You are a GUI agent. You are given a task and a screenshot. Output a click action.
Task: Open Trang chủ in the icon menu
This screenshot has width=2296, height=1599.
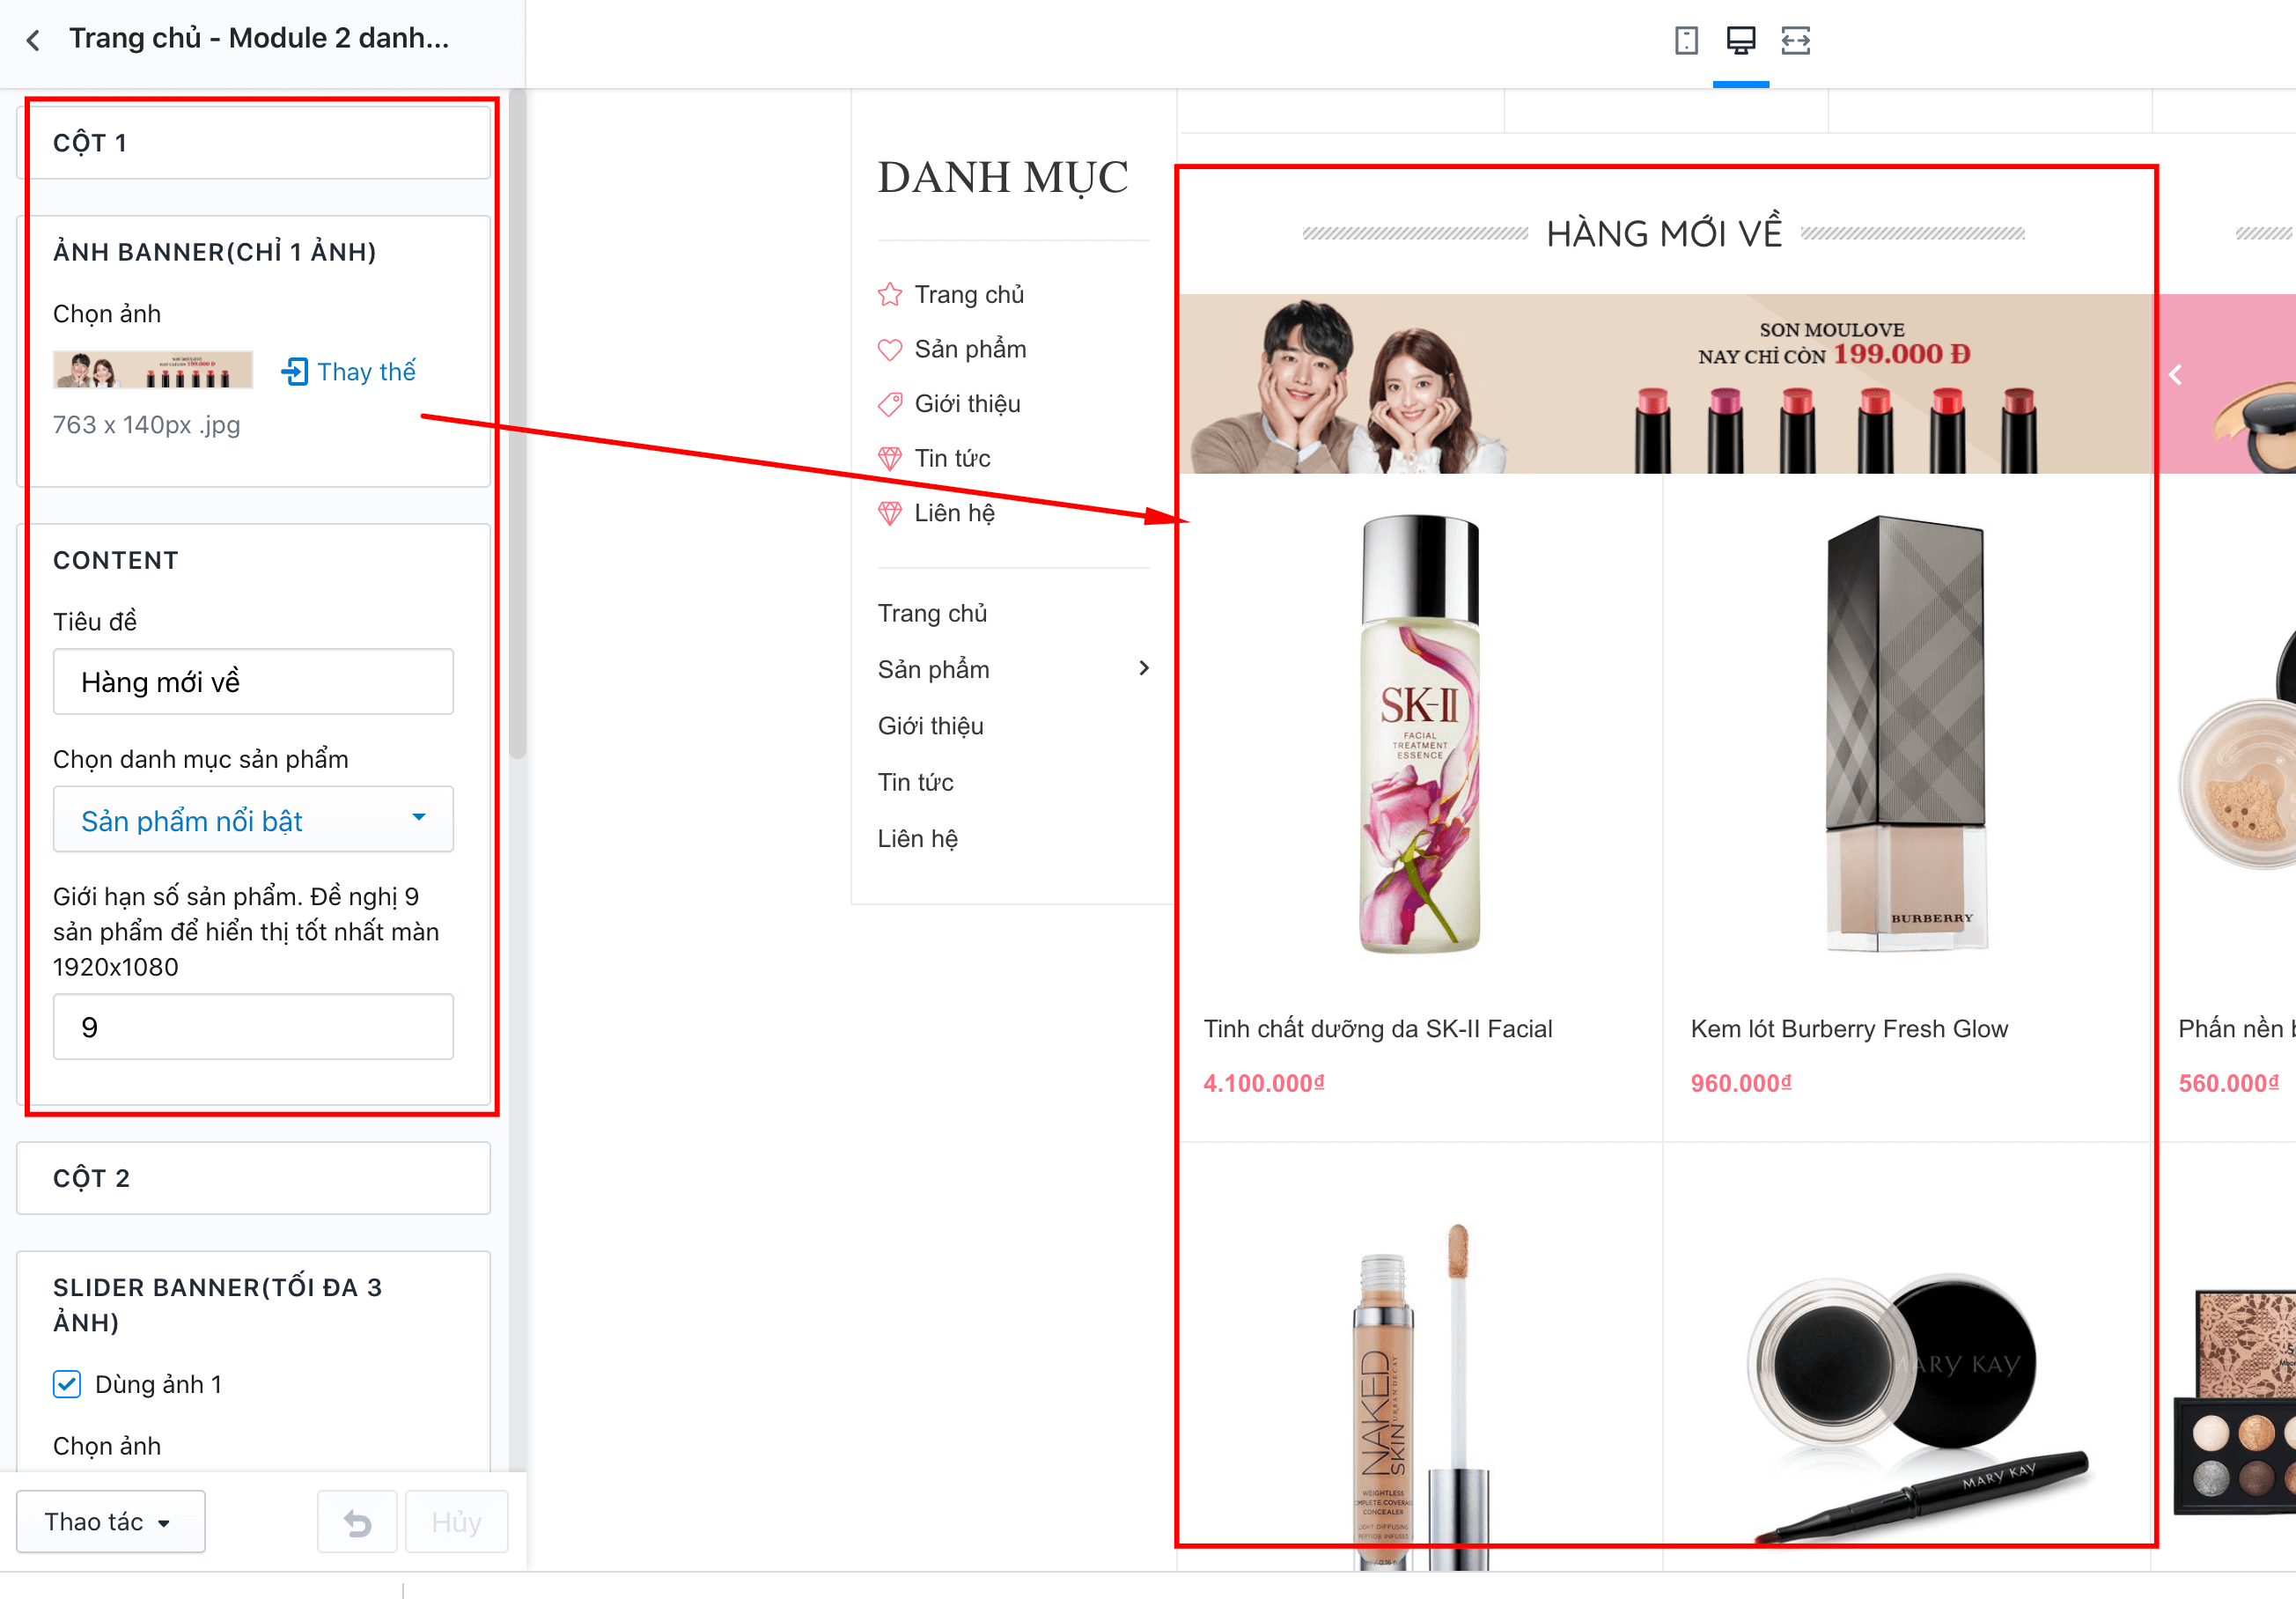point(969,295)
